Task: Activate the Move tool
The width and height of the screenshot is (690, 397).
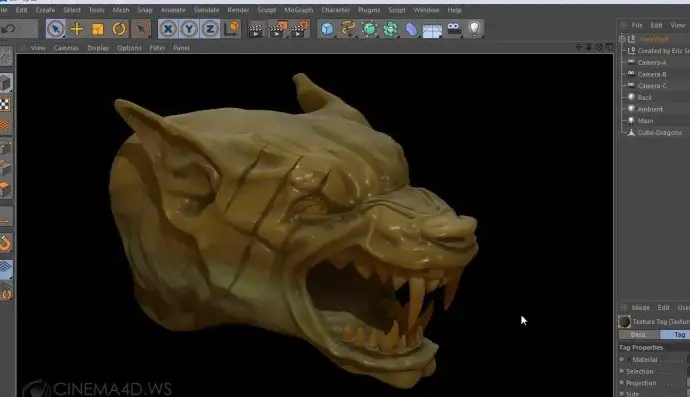Action: pos(77,29)
